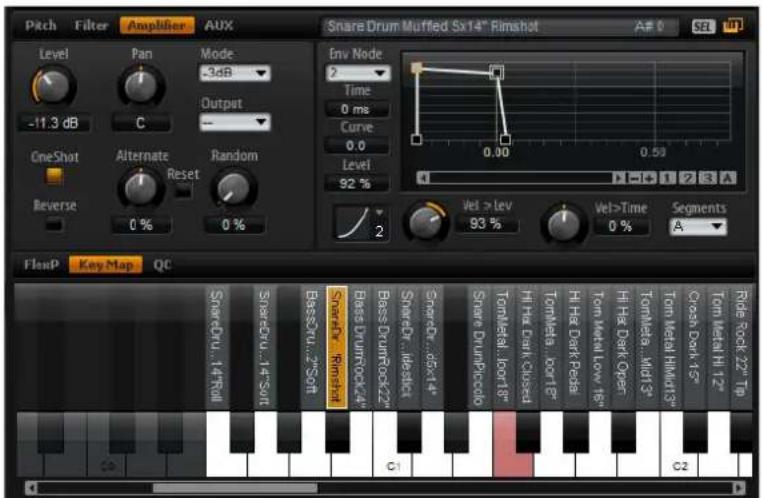Toggle the OneShot button
This screenshot has height=498, width=762.
pyautogui.click(x=54, y=175)
